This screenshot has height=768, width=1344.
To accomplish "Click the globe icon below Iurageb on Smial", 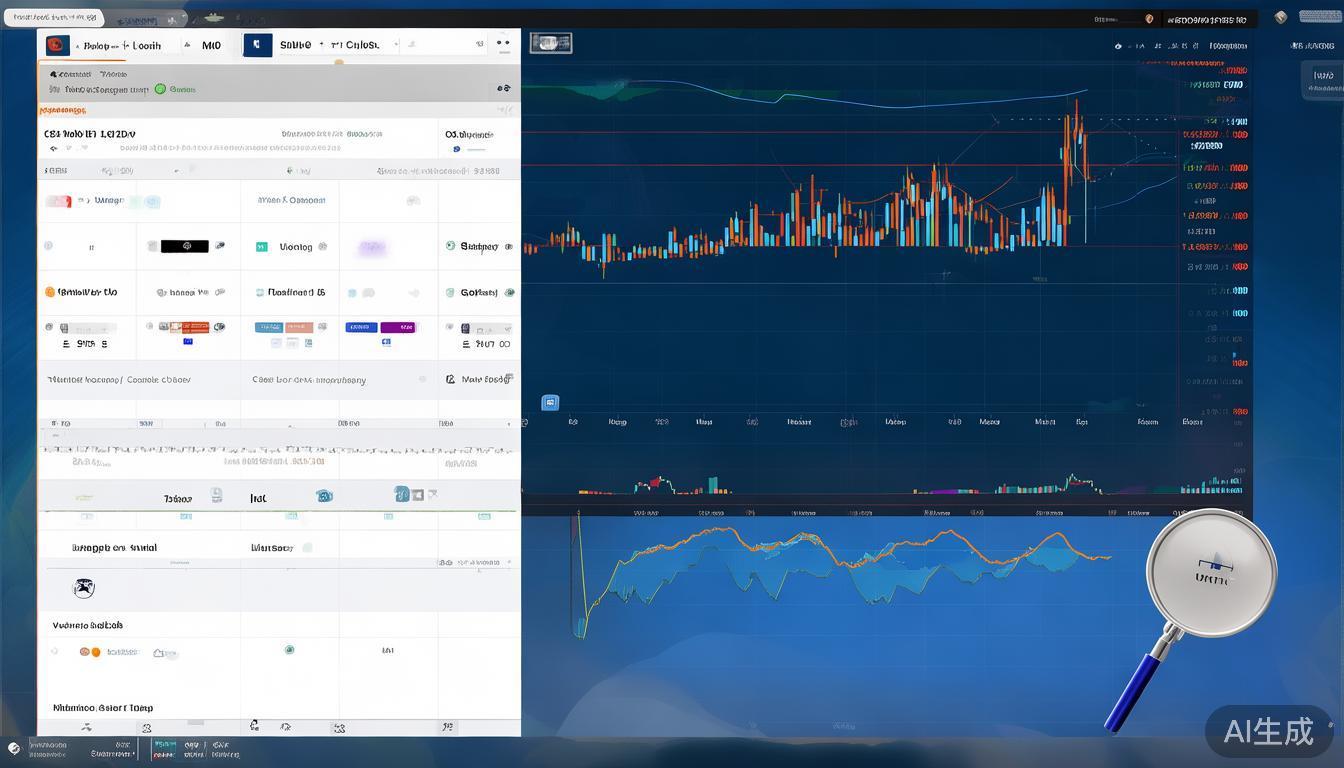I will (83, 586).
